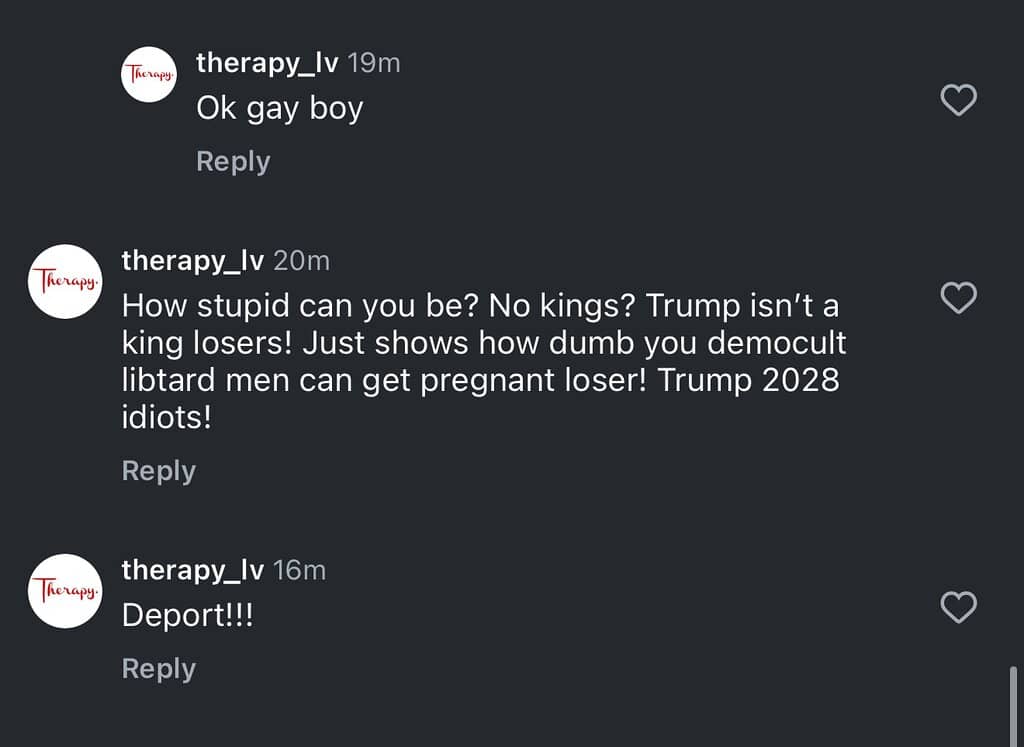1024x747 pixels.
Task: Reply to the "Deport!!!" comment
Action: (158, 668)
